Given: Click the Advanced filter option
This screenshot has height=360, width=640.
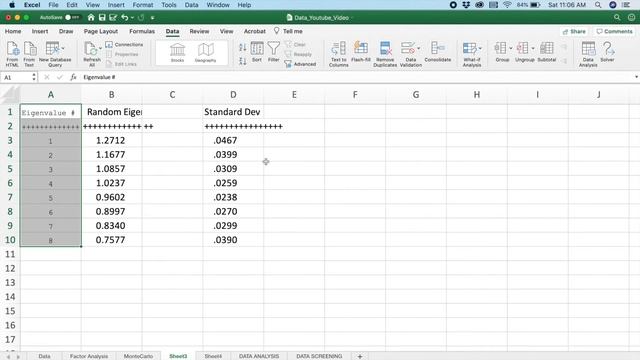Looking at the screenshot, I should click(x=300, y=64).
